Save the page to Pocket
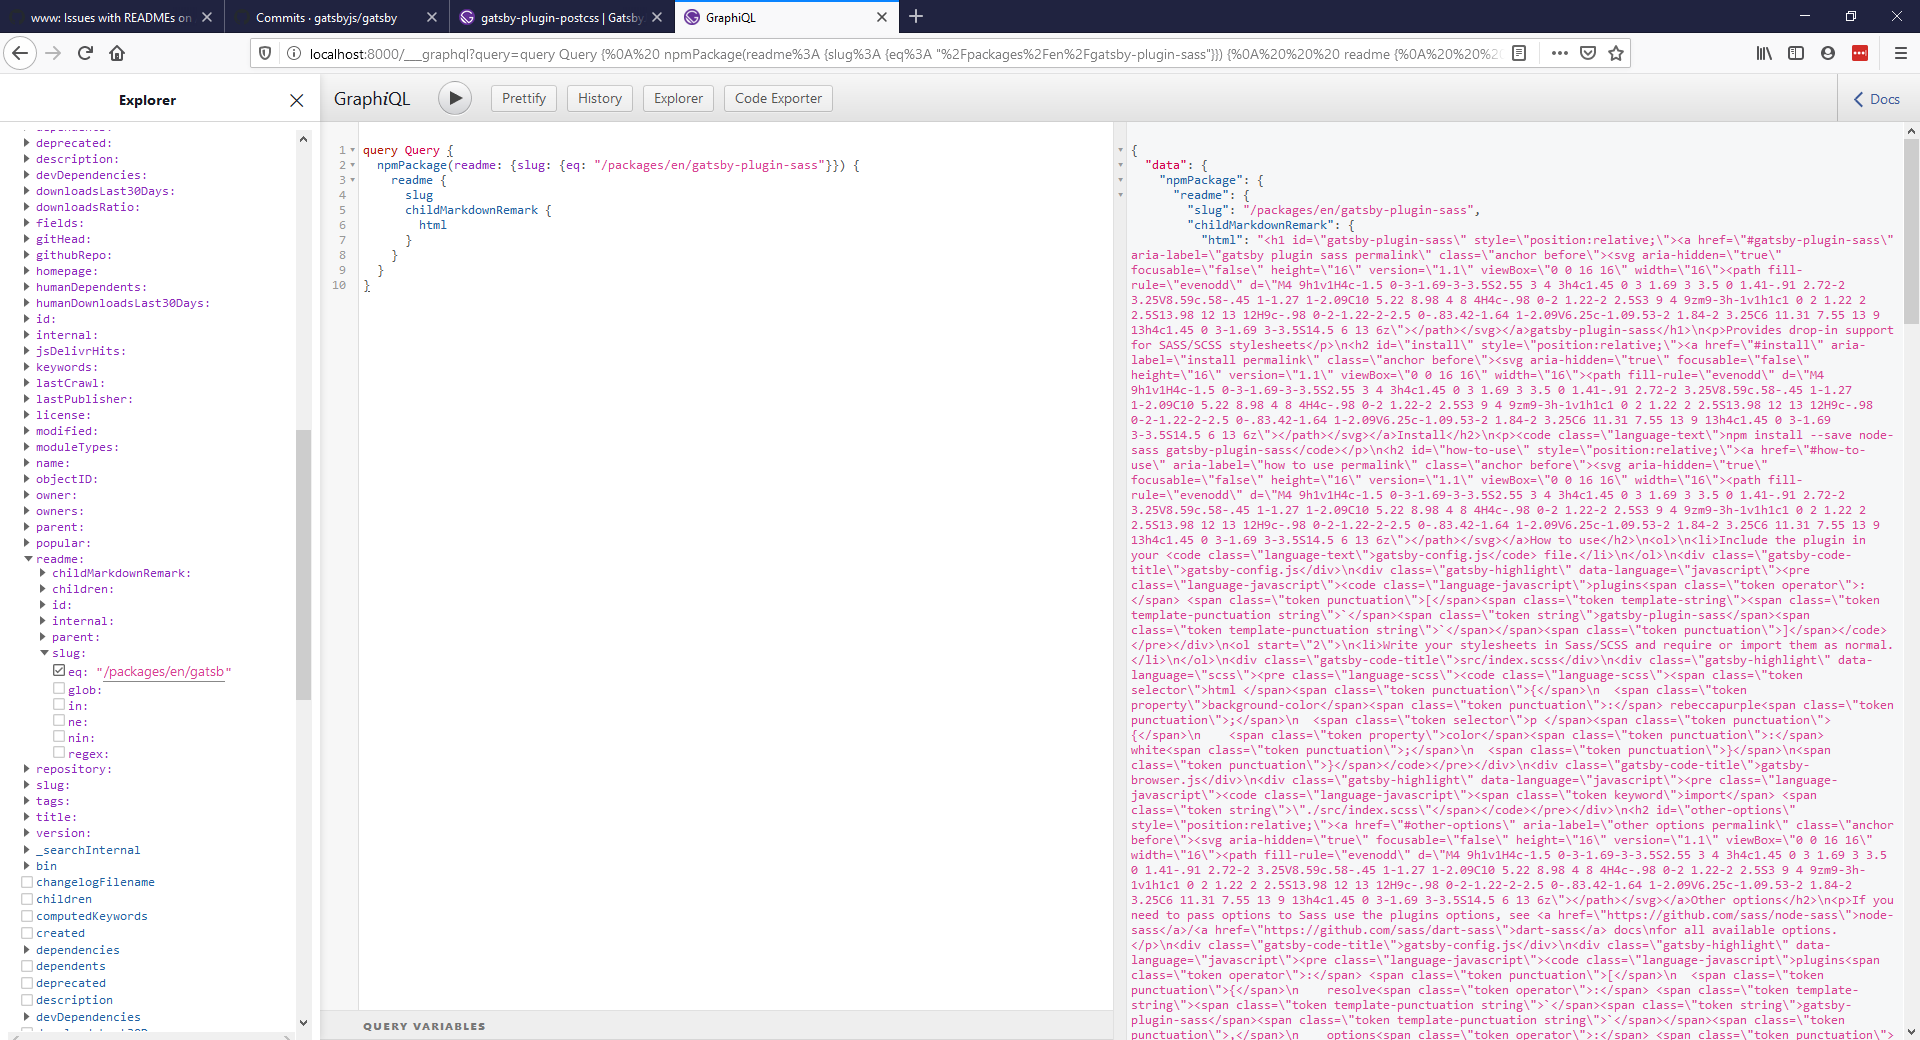 [1588, 53]
